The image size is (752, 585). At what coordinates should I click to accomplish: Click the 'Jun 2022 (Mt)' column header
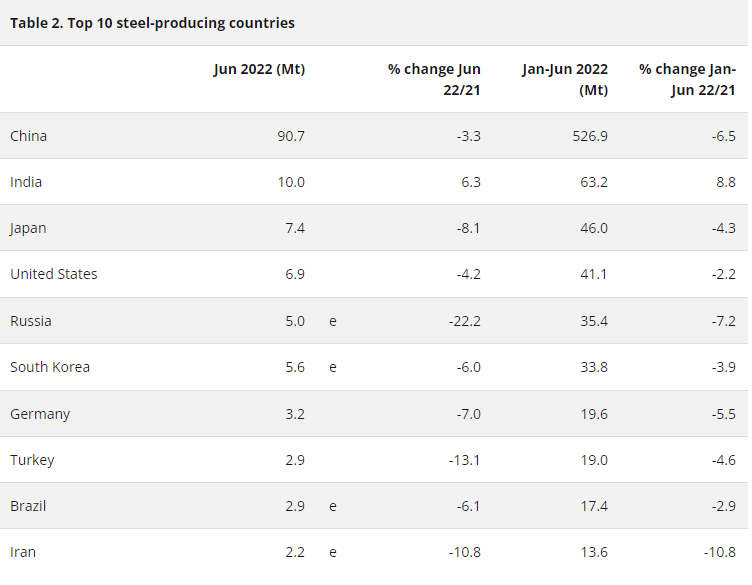point(259,69)
